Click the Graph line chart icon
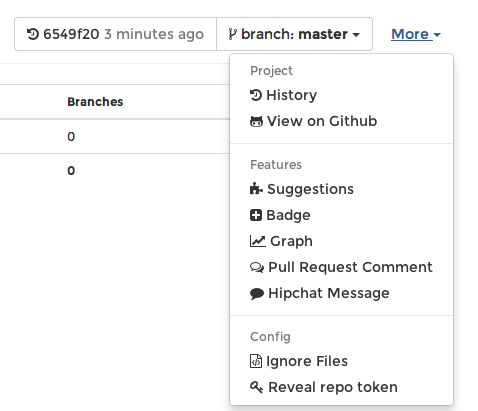Image resolution: width=478 pixels, height=411 pixels. pyautogui.click(x=258, y=241)
